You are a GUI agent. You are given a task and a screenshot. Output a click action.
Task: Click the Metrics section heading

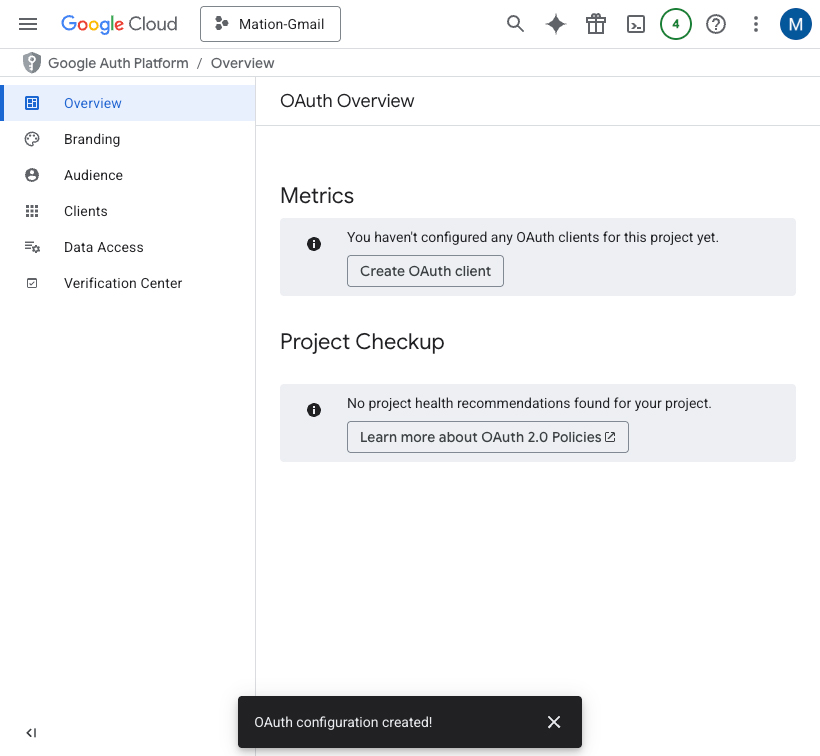point(317,196)
